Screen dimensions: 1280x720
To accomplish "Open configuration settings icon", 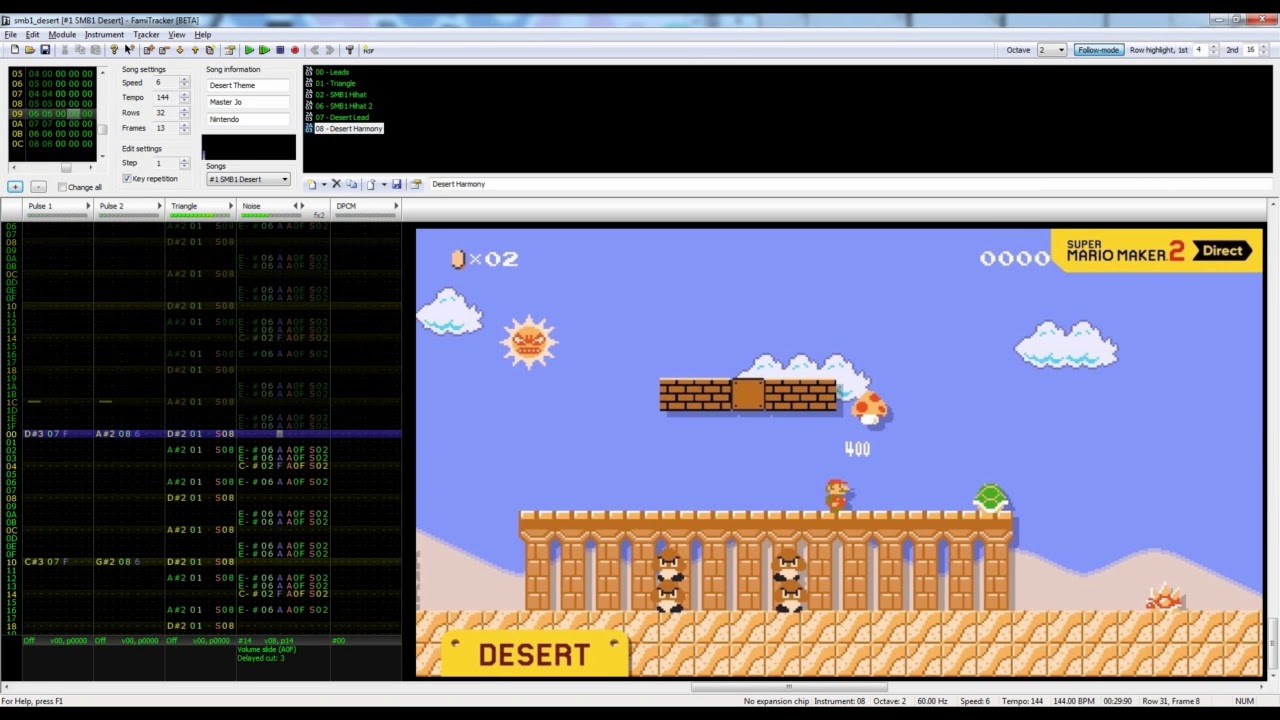I will click(349, 50).
